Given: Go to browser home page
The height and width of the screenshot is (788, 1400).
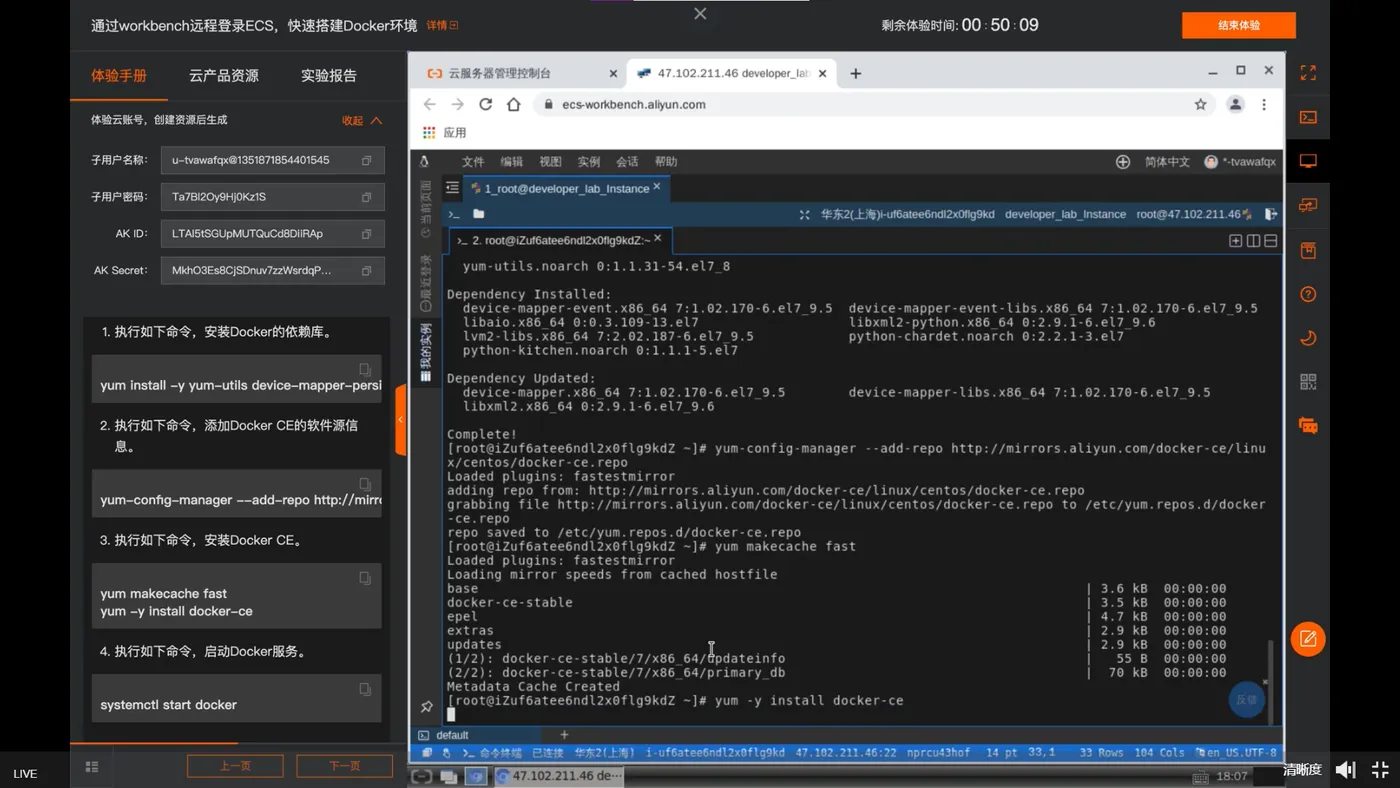Looking at the screenshot, I should click(513, 104).
